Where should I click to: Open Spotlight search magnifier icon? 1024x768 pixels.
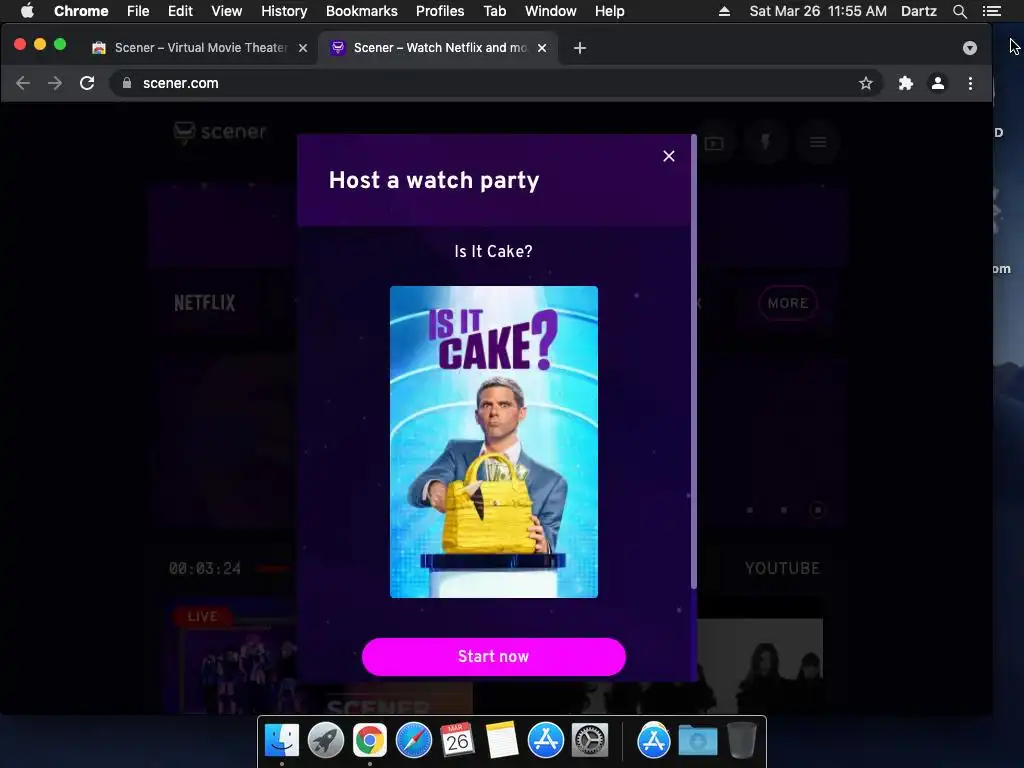959,11
